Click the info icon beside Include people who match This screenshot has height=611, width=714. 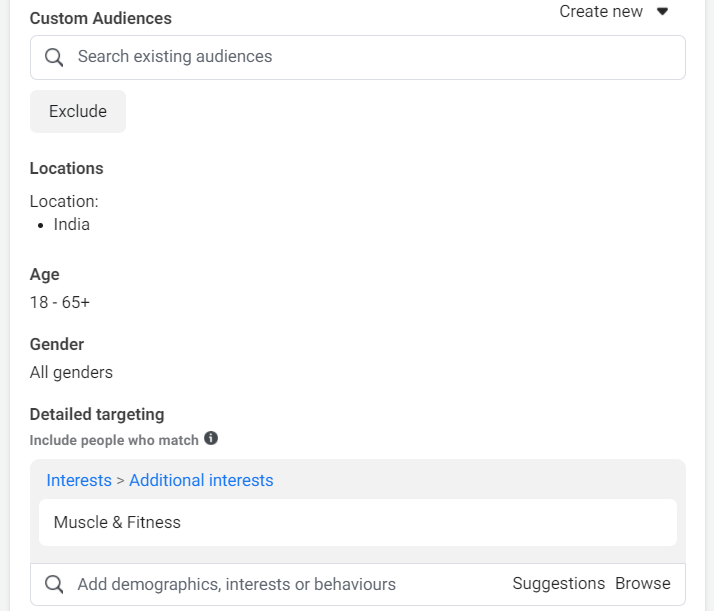tap(211, 438)
